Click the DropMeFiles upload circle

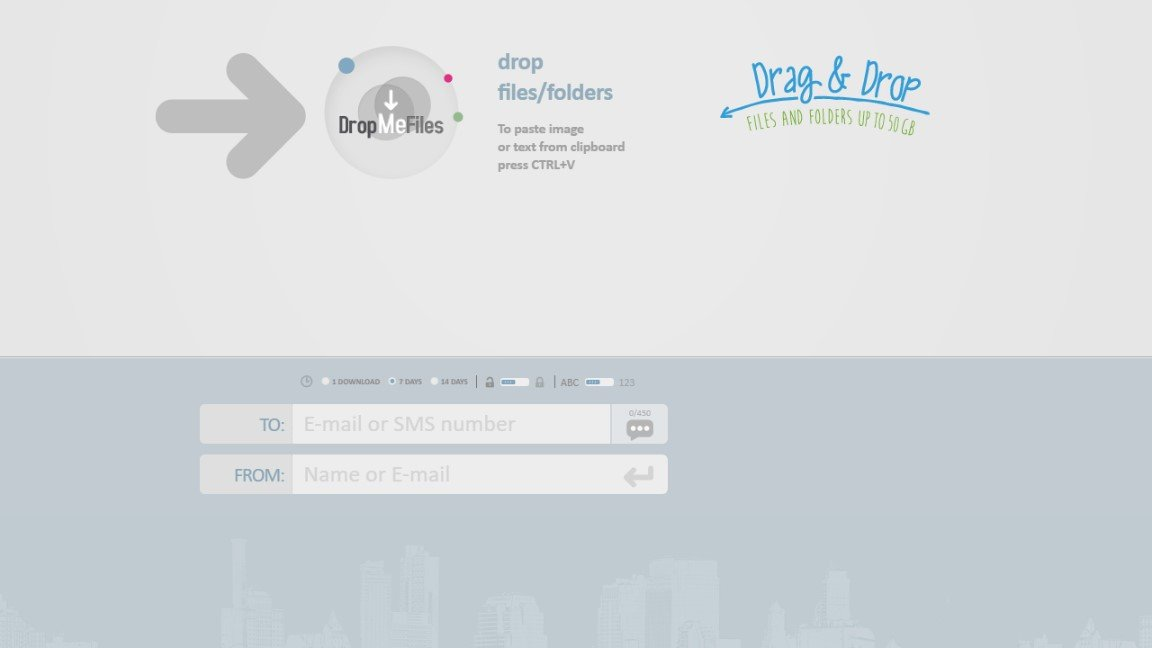391,113
